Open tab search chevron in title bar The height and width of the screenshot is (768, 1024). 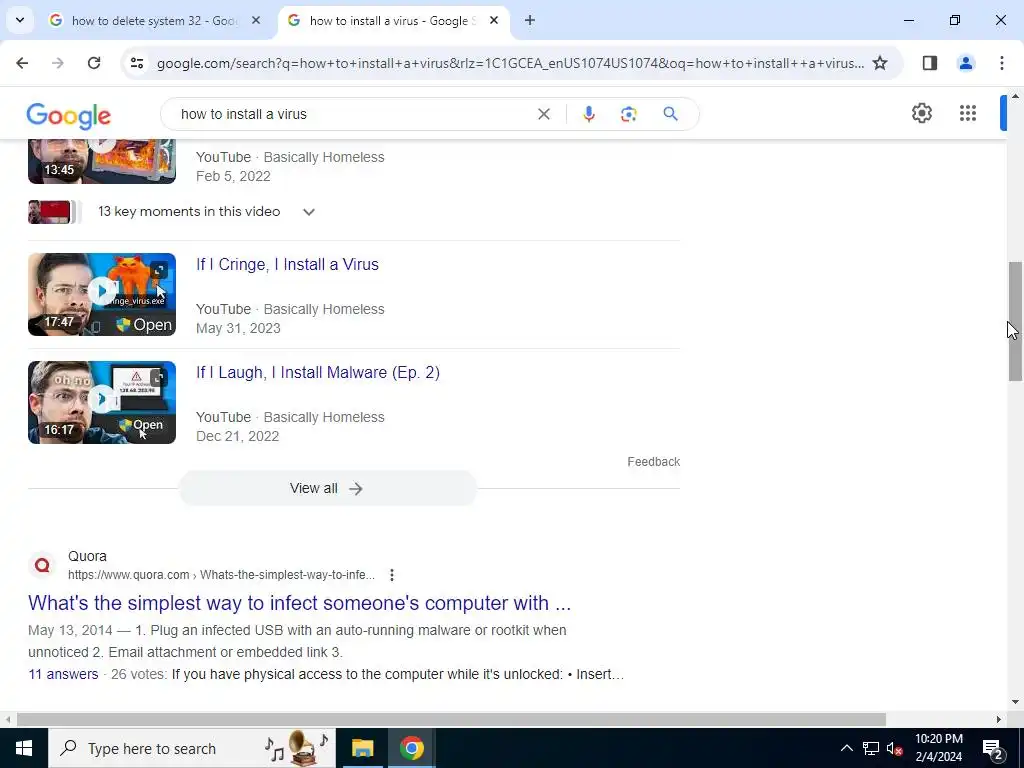pos(20,20)
